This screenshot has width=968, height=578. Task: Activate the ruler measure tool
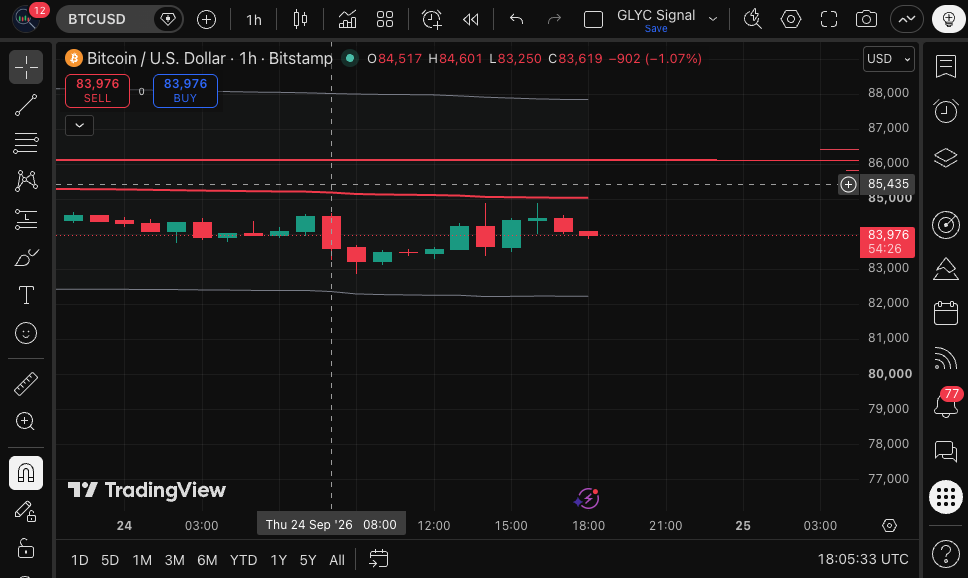[26, 383]
